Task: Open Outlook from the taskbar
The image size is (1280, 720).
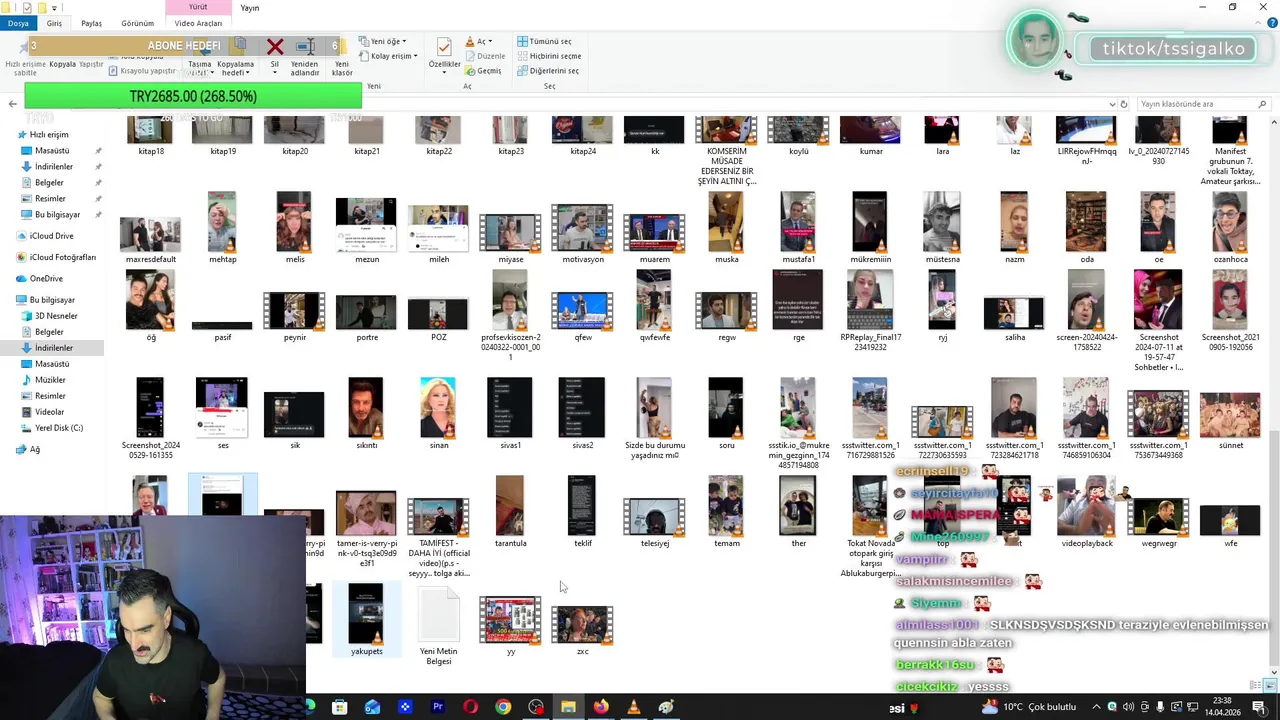Action: [372, 707]
